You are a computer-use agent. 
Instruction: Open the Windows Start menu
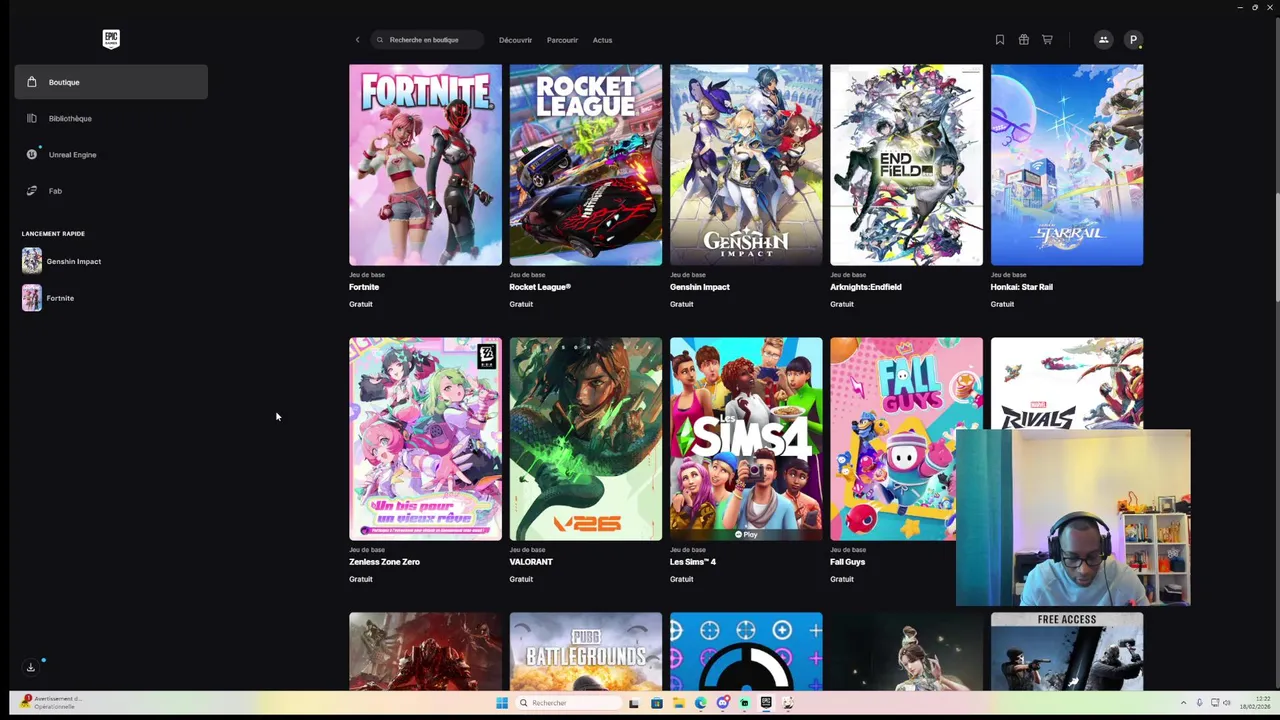click(502, 703)
